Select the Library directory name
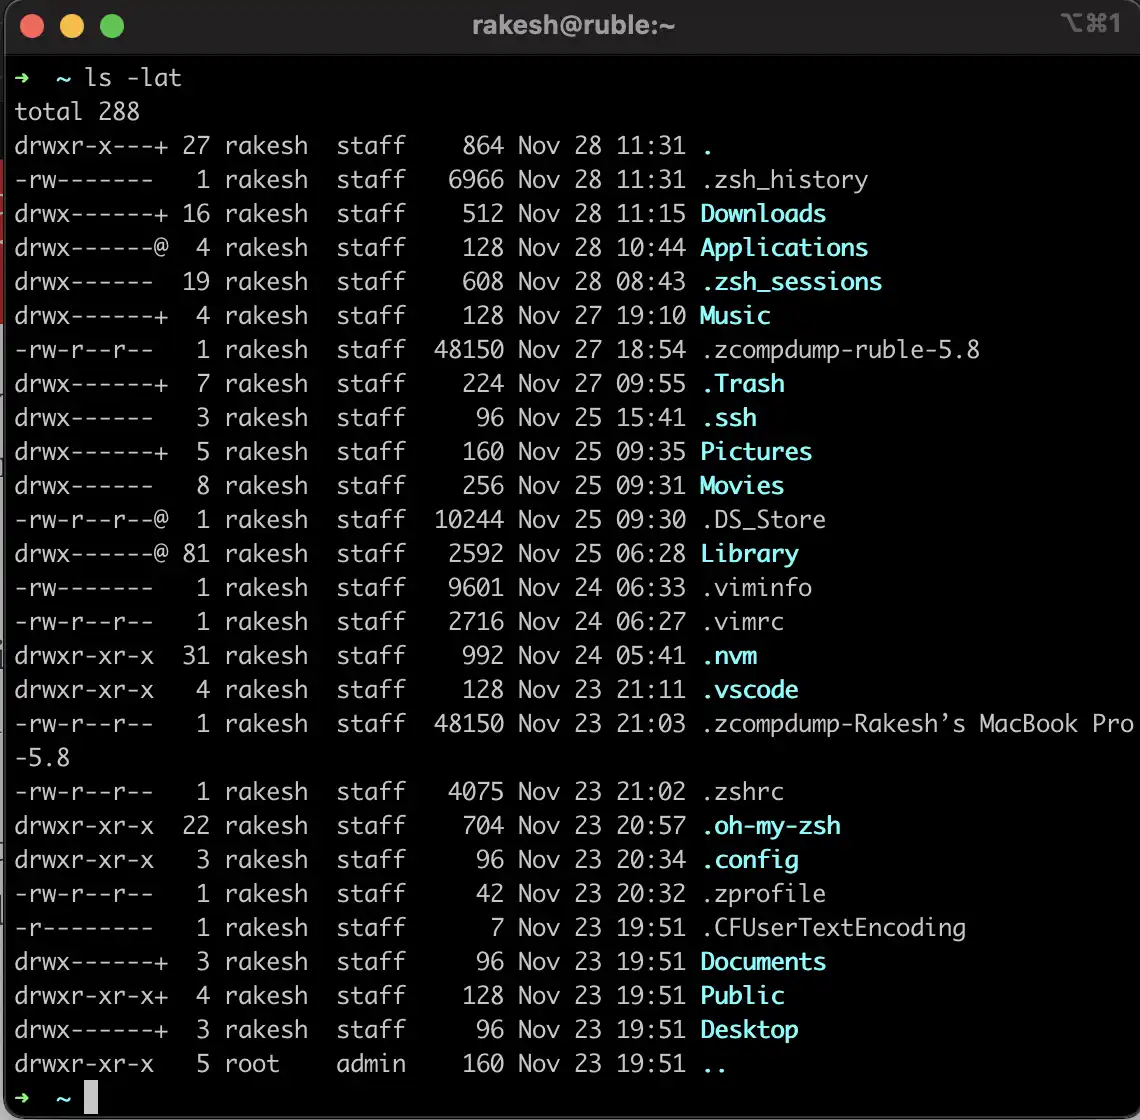The height and width of the screenshot is (1120, 1140). [749, 554]
